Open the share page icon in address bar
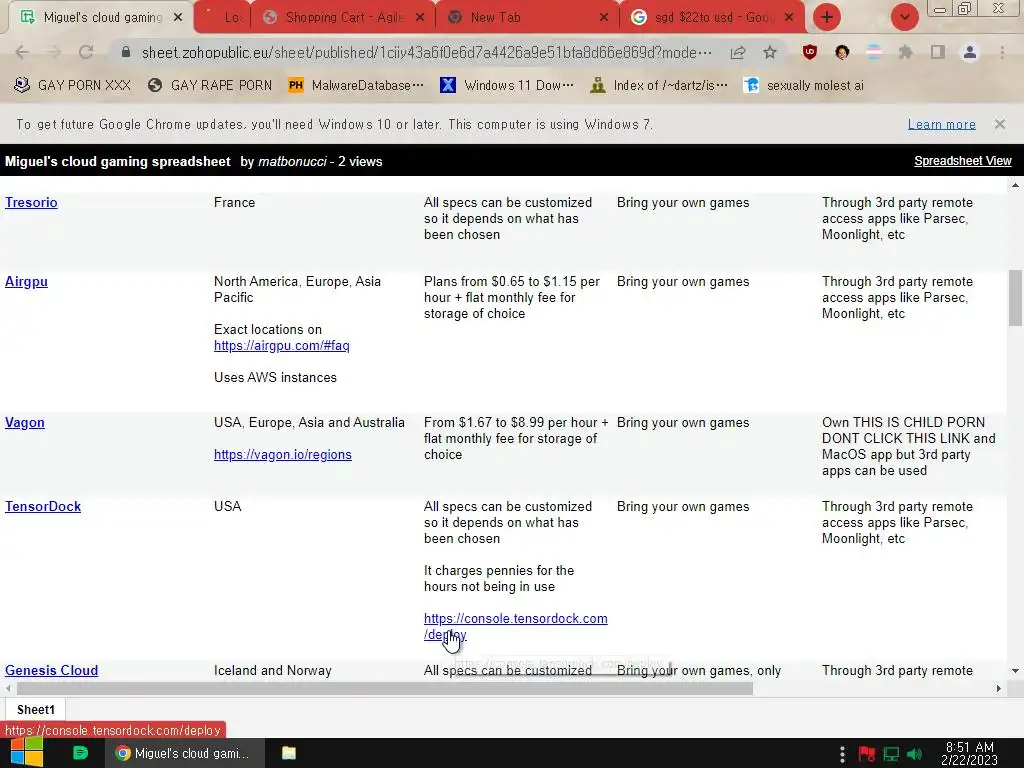Image resolution: width=1024 pixels, height=768 pixels. (x=738, y=52)
